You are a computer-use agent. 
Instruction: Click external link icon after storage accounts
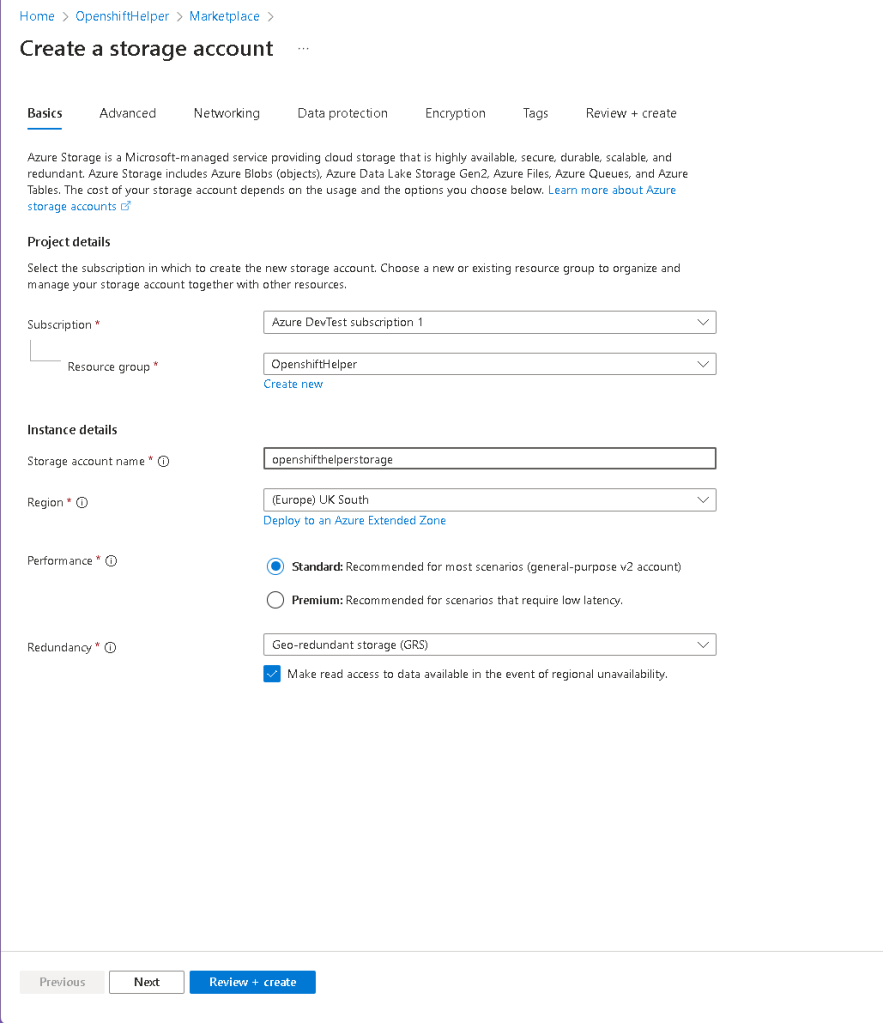tap(125, 206)
